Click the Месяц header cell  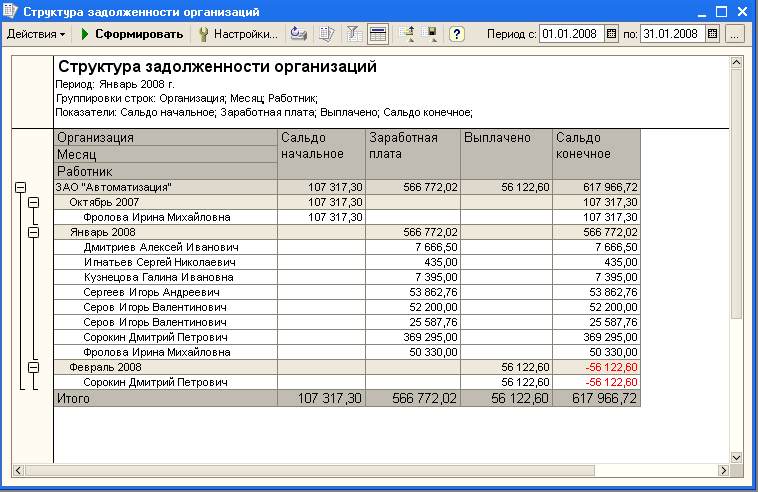165,154
